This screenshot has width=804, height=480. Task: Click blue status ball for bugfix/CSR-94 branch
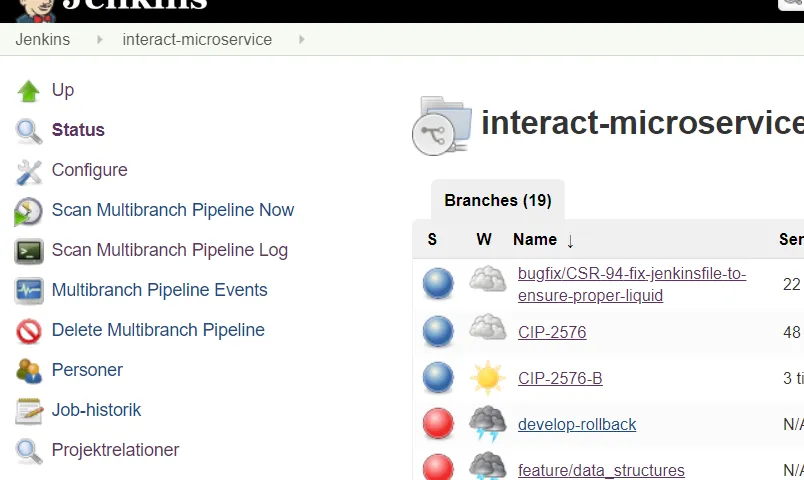438,283
